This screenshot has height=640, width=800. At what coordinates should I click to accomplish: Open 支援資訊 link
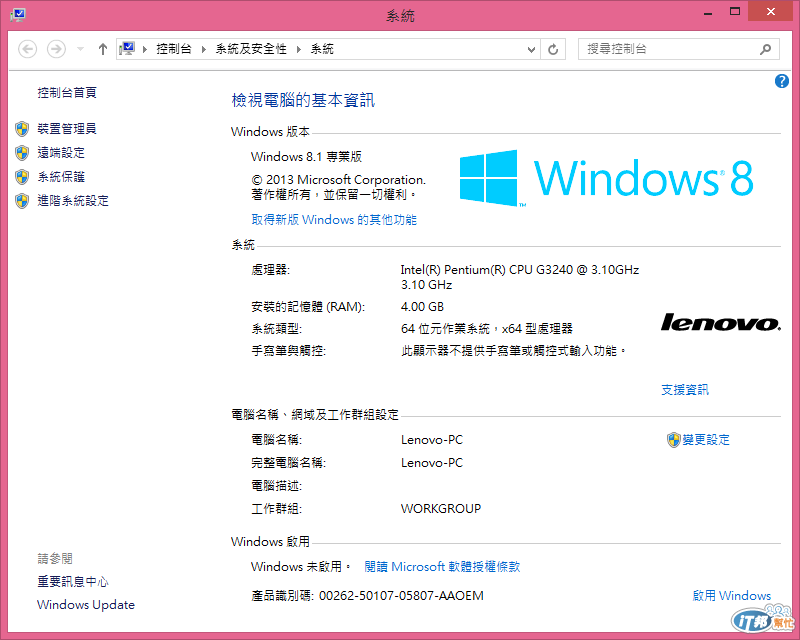685,390
